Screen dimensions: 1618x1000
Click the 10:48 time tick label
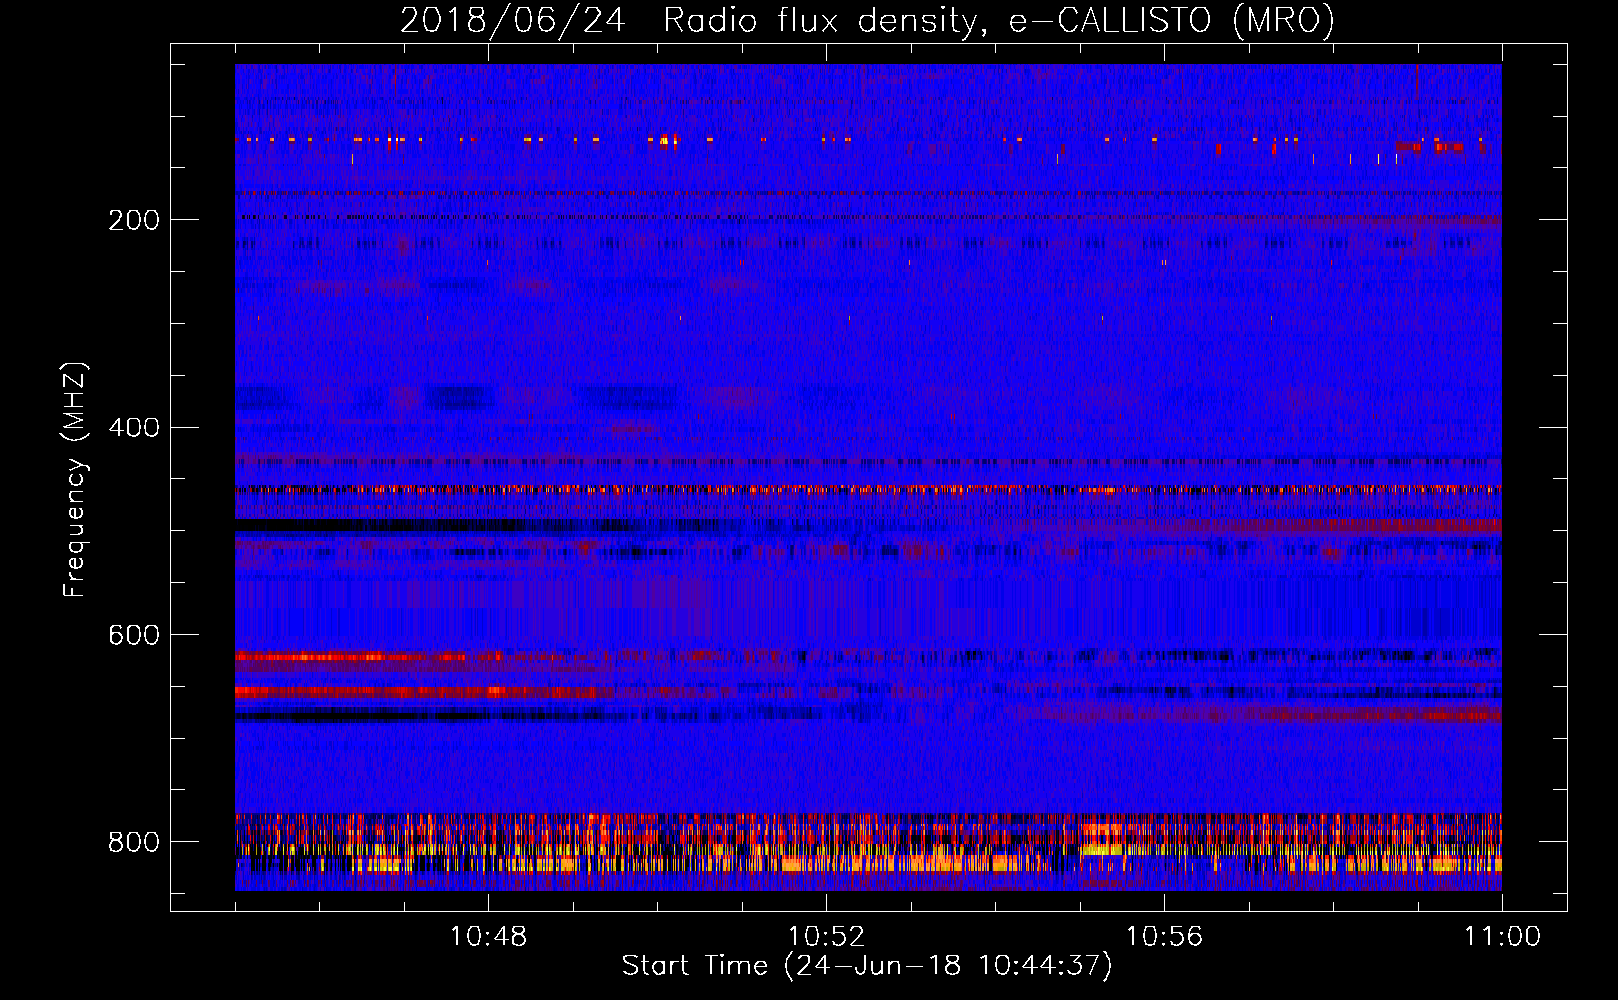(x=488, y=937)
